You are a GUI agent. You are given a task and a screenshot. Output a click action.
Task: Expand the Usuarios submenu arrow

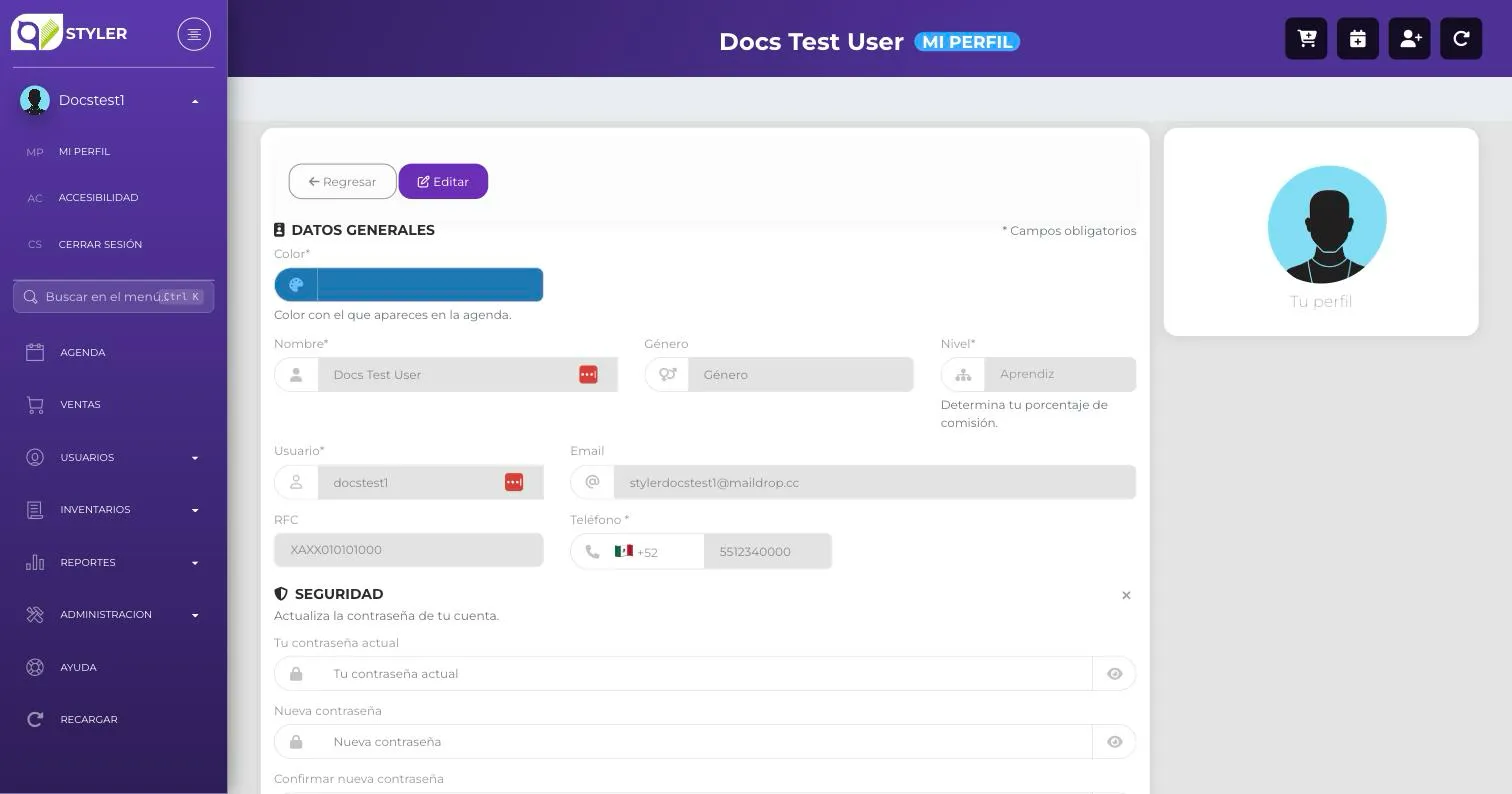point(195,458)
